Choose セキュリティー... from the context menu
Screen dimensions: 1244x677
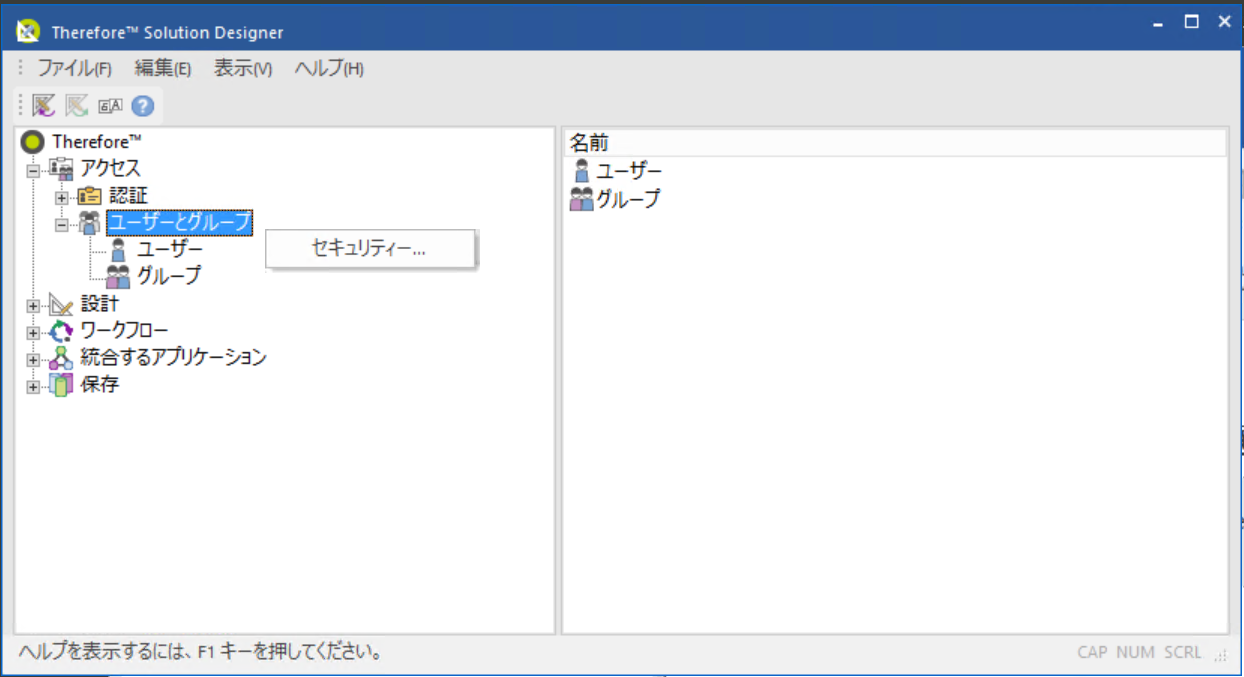click(x=370, y=249)
